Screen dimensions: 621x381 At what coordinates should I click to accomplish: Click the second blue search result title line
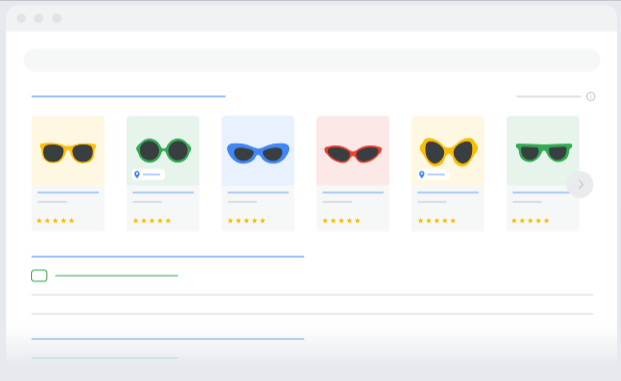[168, 339]
